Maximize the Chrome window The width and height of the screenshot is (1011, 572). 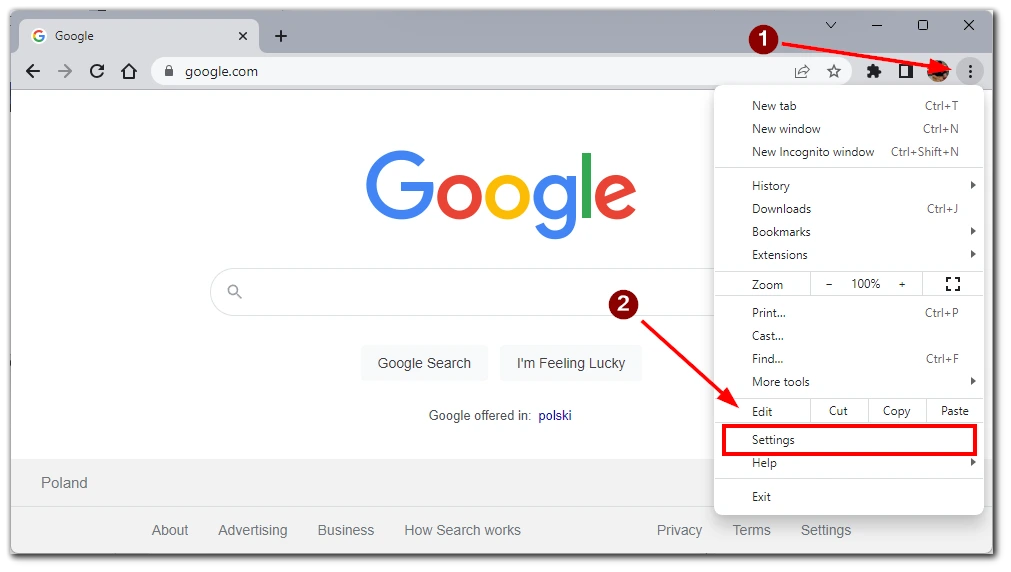coord(923,25)
